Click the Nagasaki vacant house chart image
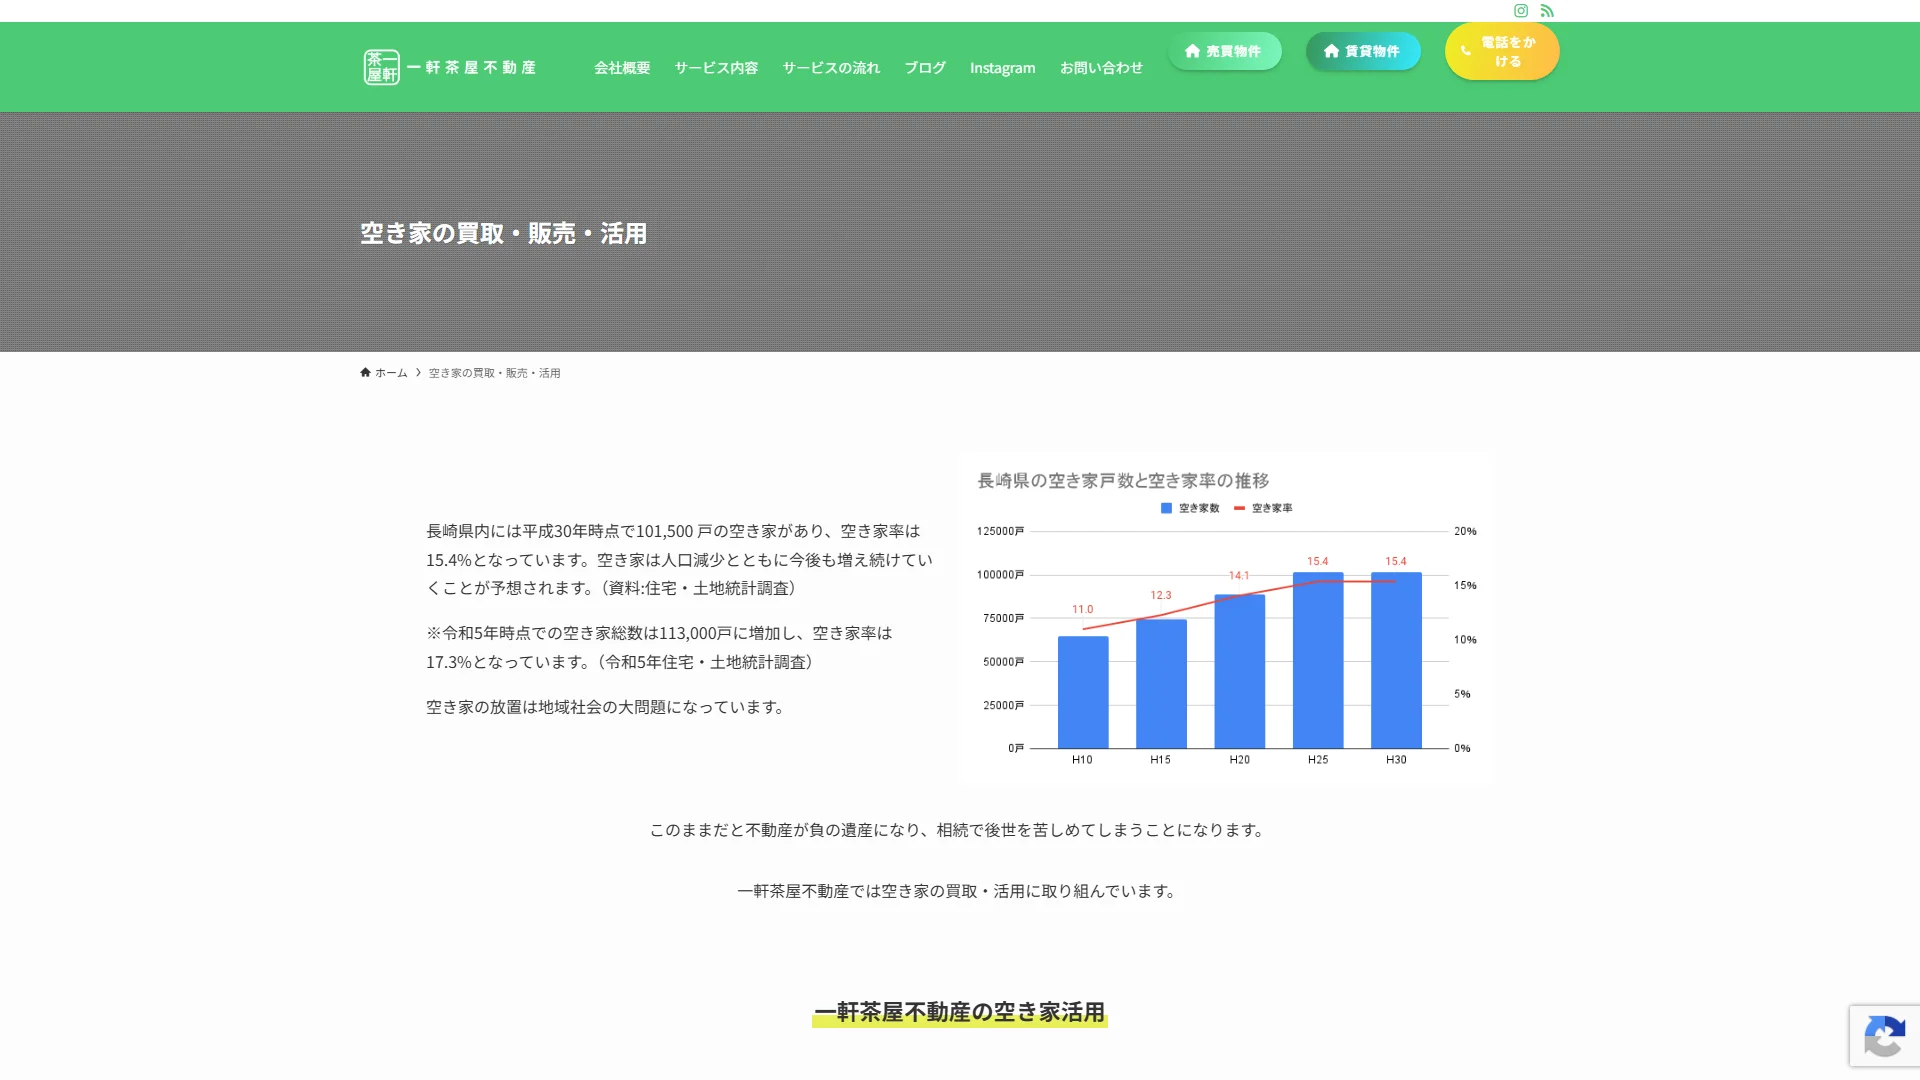Image resolution: width=1920 pixels, height=1080 pixels. (1227, 616)
